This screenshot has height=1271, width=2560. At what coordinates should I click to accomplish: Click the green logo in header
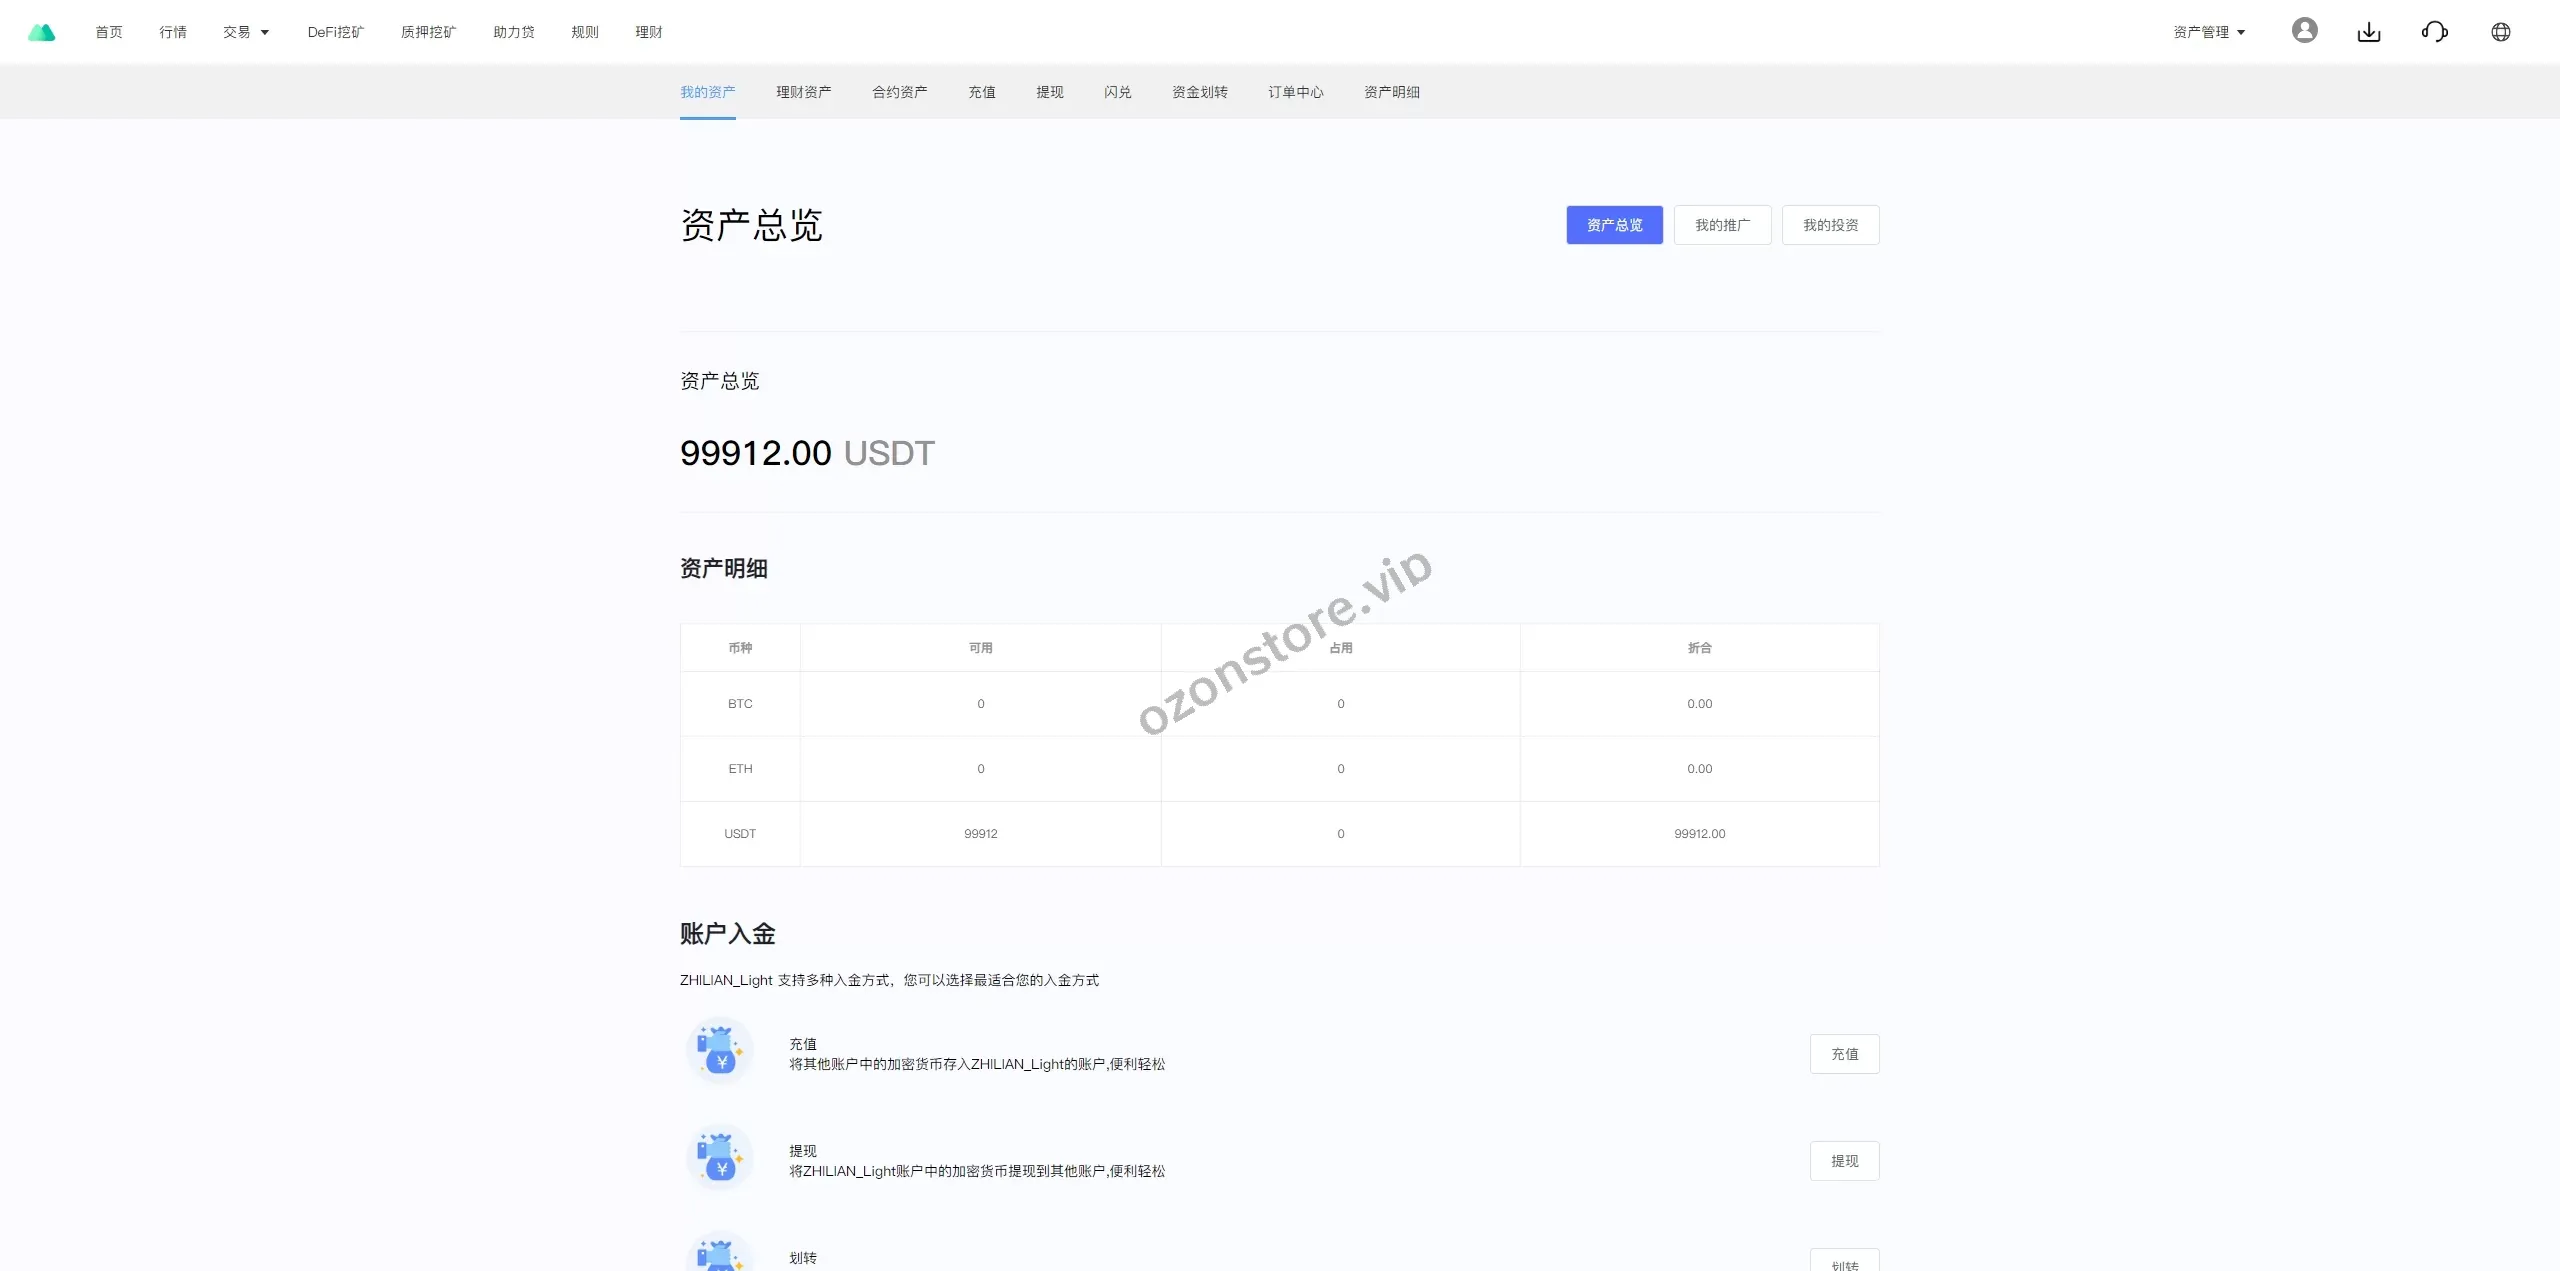pyautogui.click(x=42, y=32)
